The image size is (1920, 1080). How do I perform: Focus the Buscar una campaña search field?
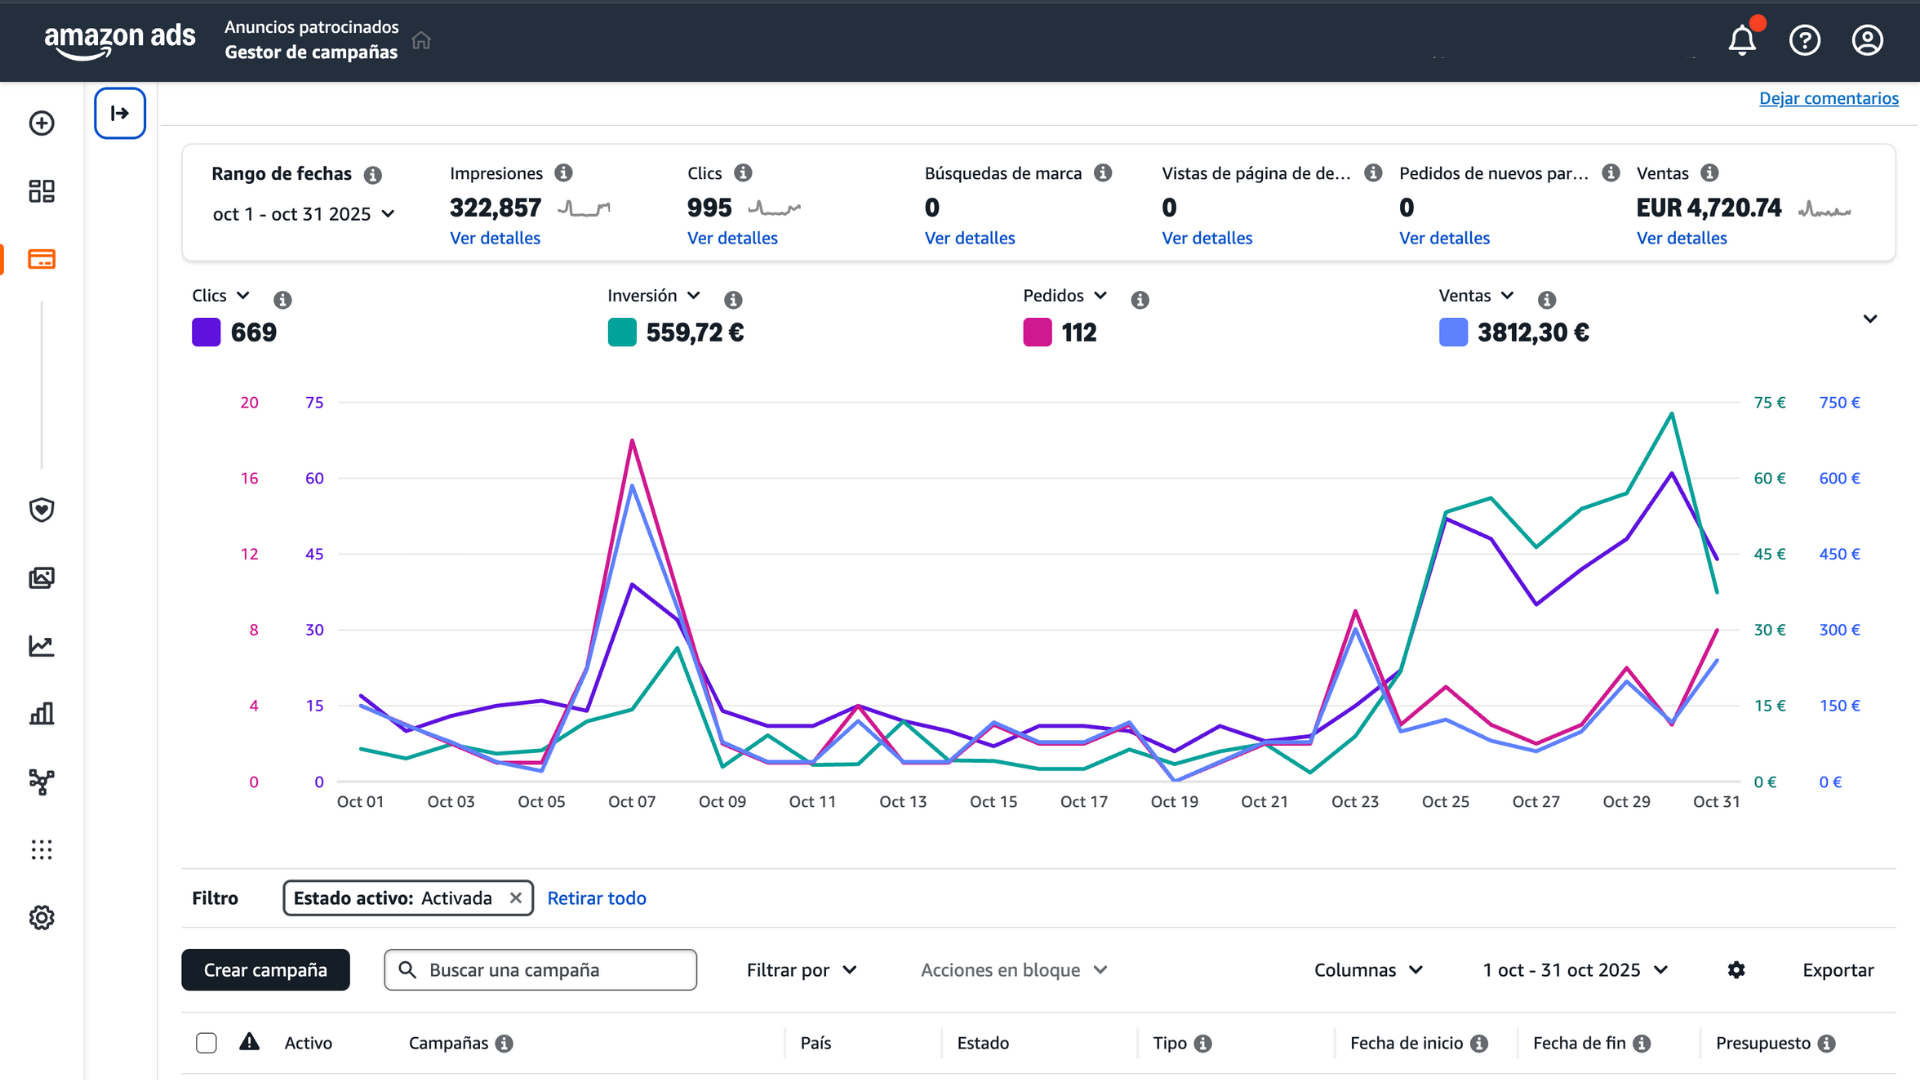pyautogui.click(x=540, y=970)
